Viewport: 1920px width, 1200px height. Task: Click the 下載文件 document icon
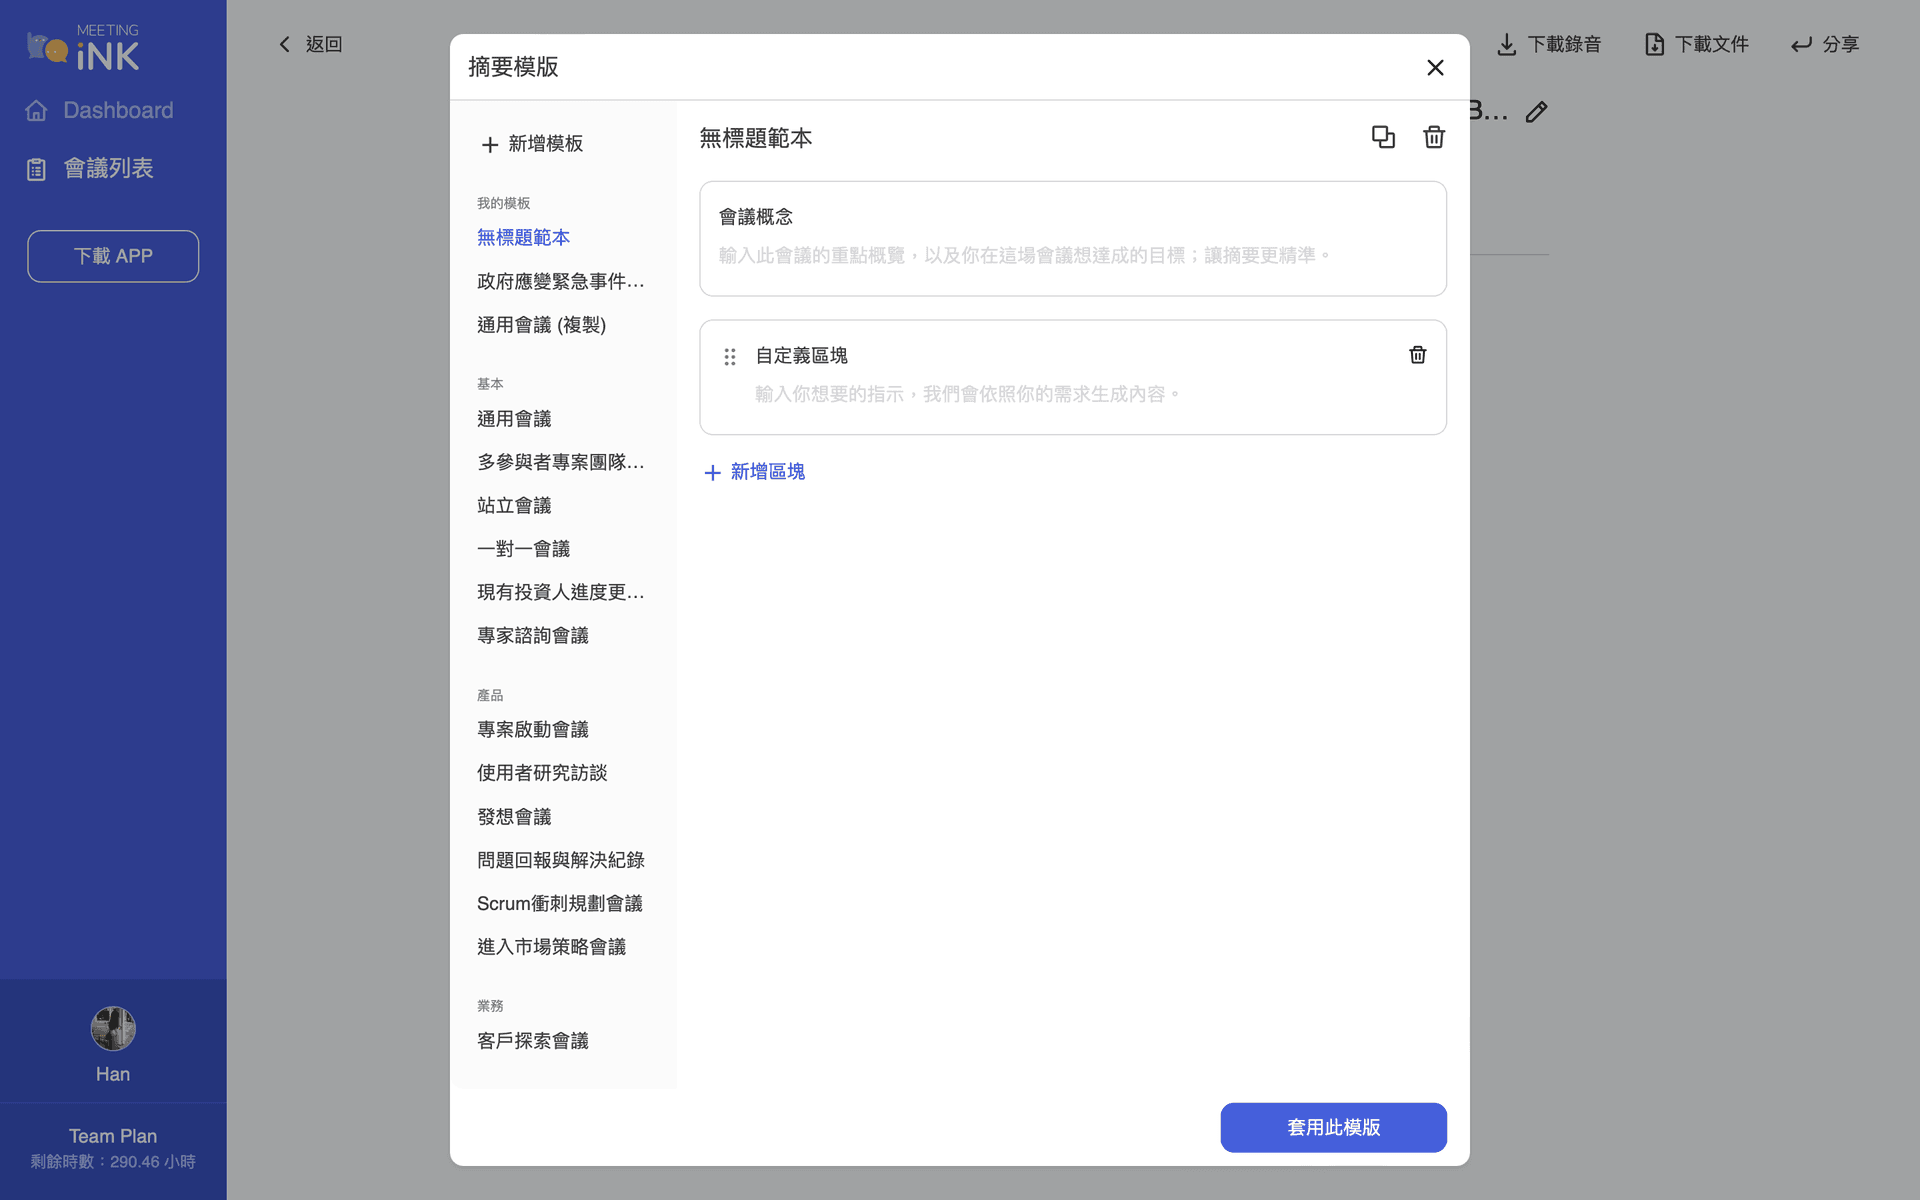[1652, 44]
